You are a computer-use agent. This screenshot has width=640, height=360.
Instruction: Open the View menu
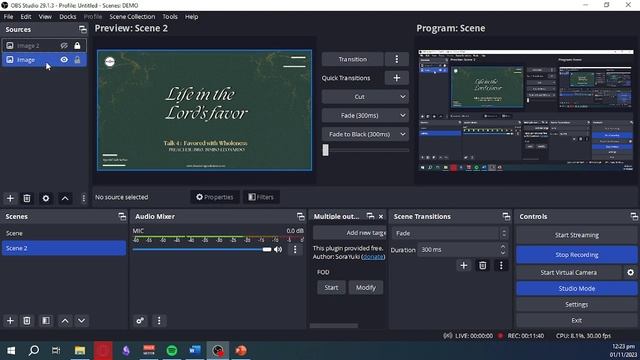[x=45, y=17]
